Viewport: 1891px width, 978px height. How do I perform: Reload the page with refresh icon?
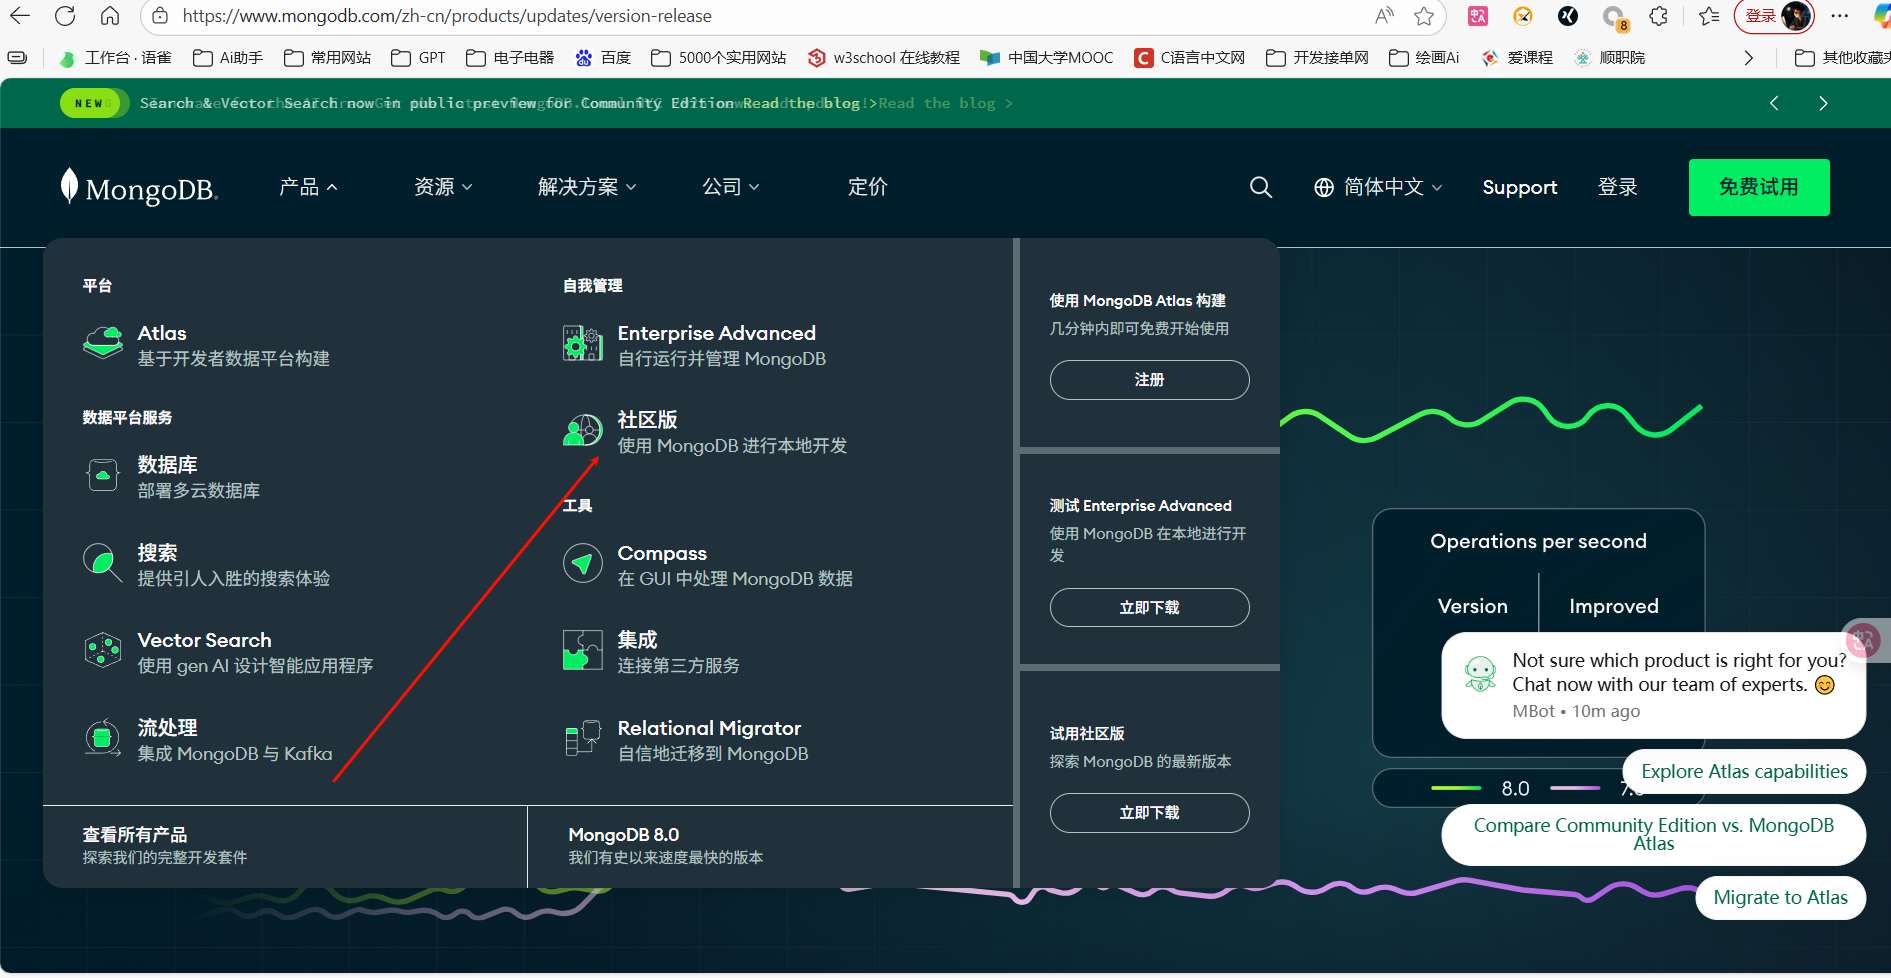(x=65, y=16)
